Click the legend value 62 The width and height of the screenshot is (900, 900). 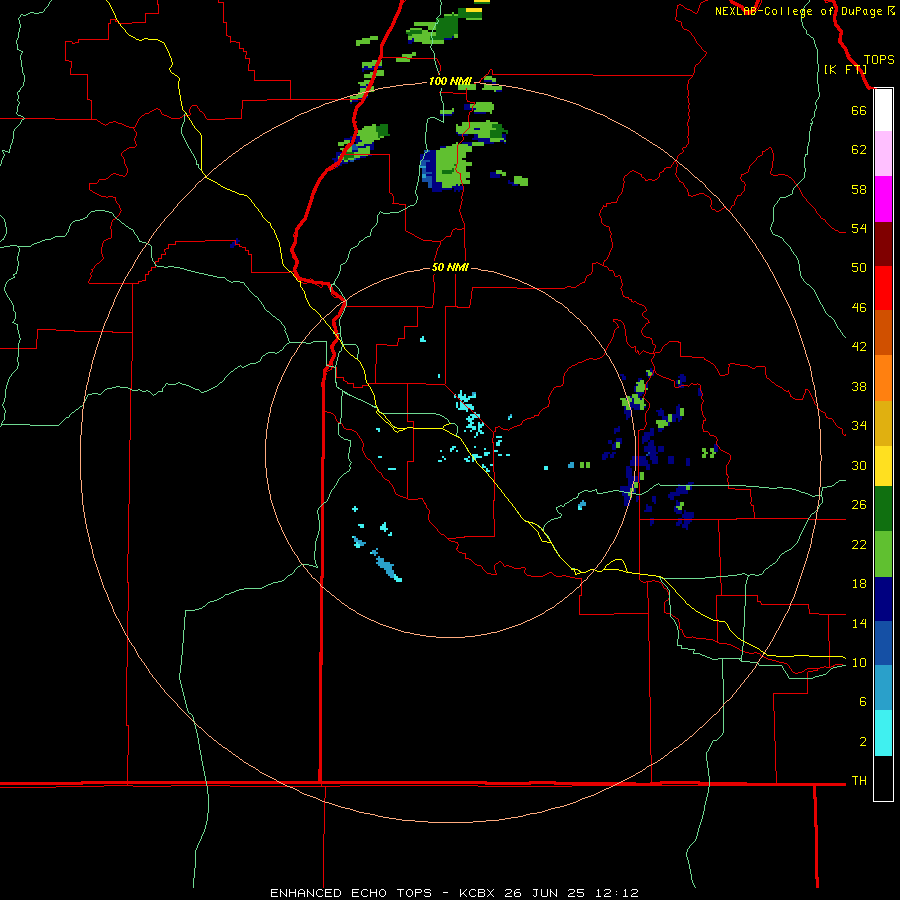point(859,150)
